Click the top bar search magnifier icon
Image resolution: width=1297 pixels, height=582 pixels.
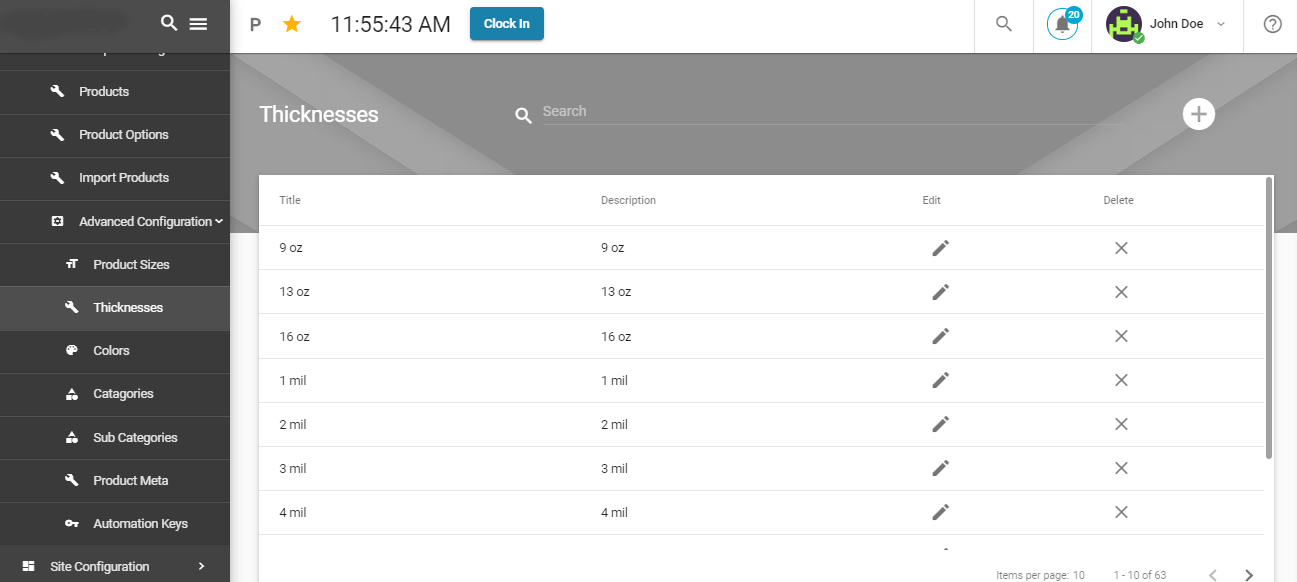pos(1004,24)
